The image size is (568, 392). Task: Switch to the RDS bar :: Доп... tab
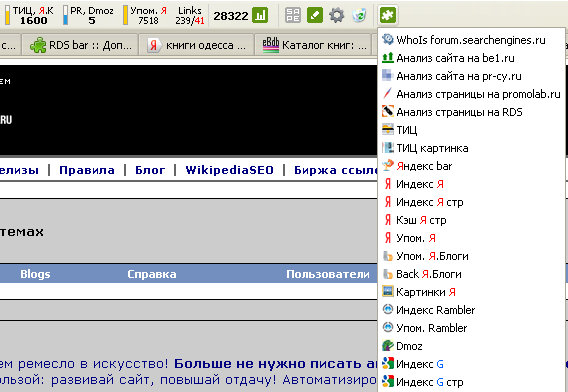80,45
